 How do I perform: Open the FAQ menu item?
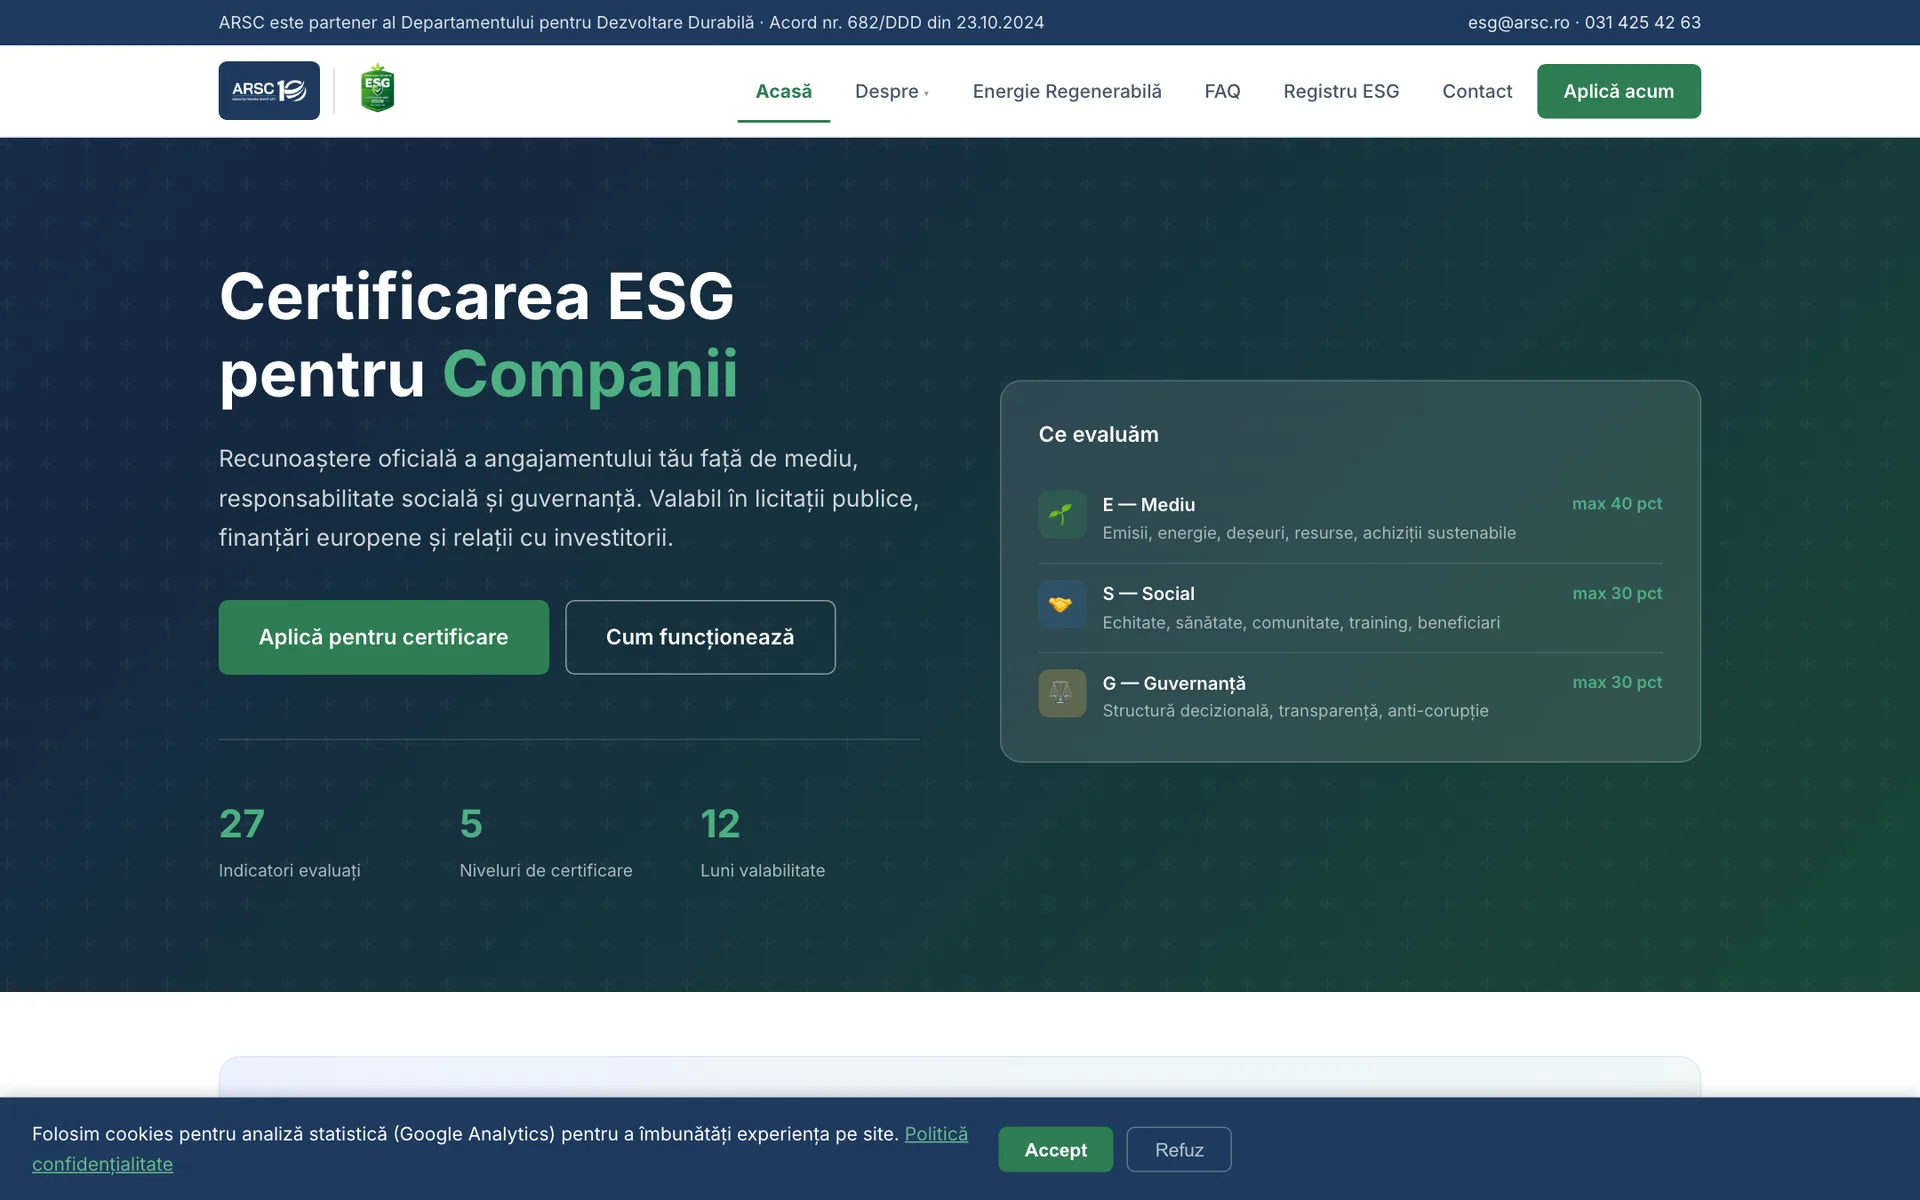coord(1222,91)
